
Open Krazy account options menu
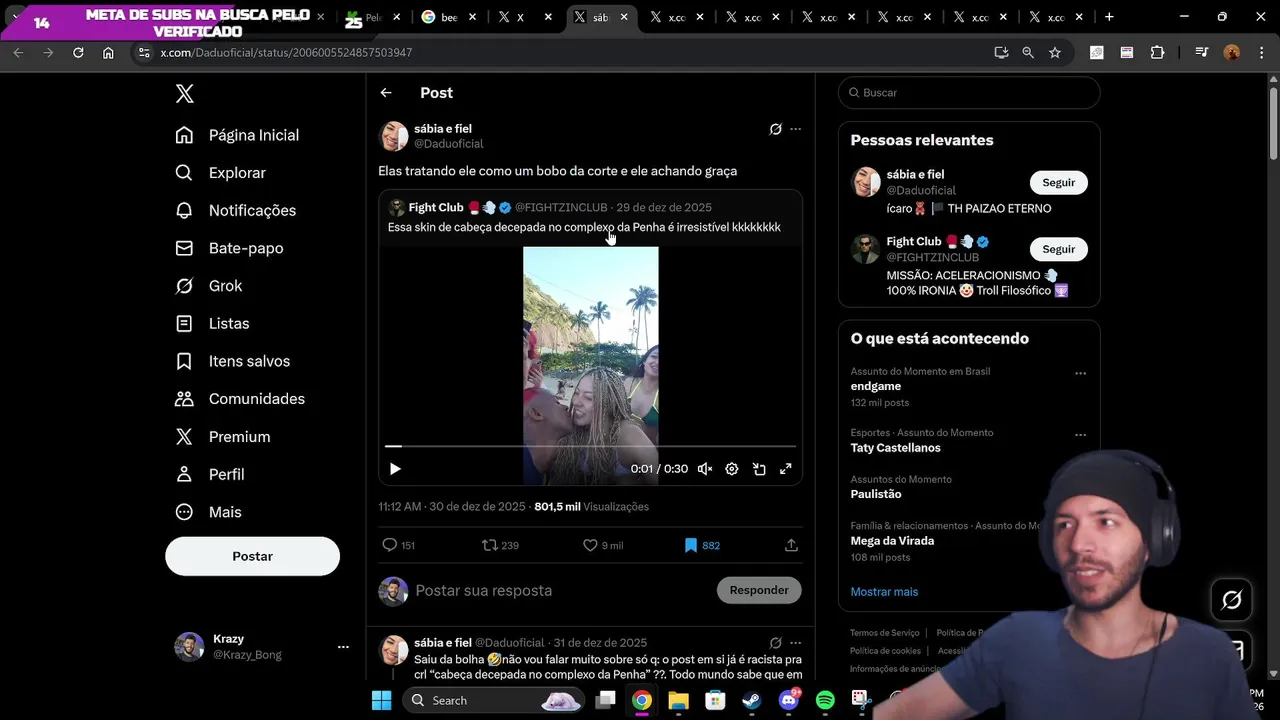point(343,647)
